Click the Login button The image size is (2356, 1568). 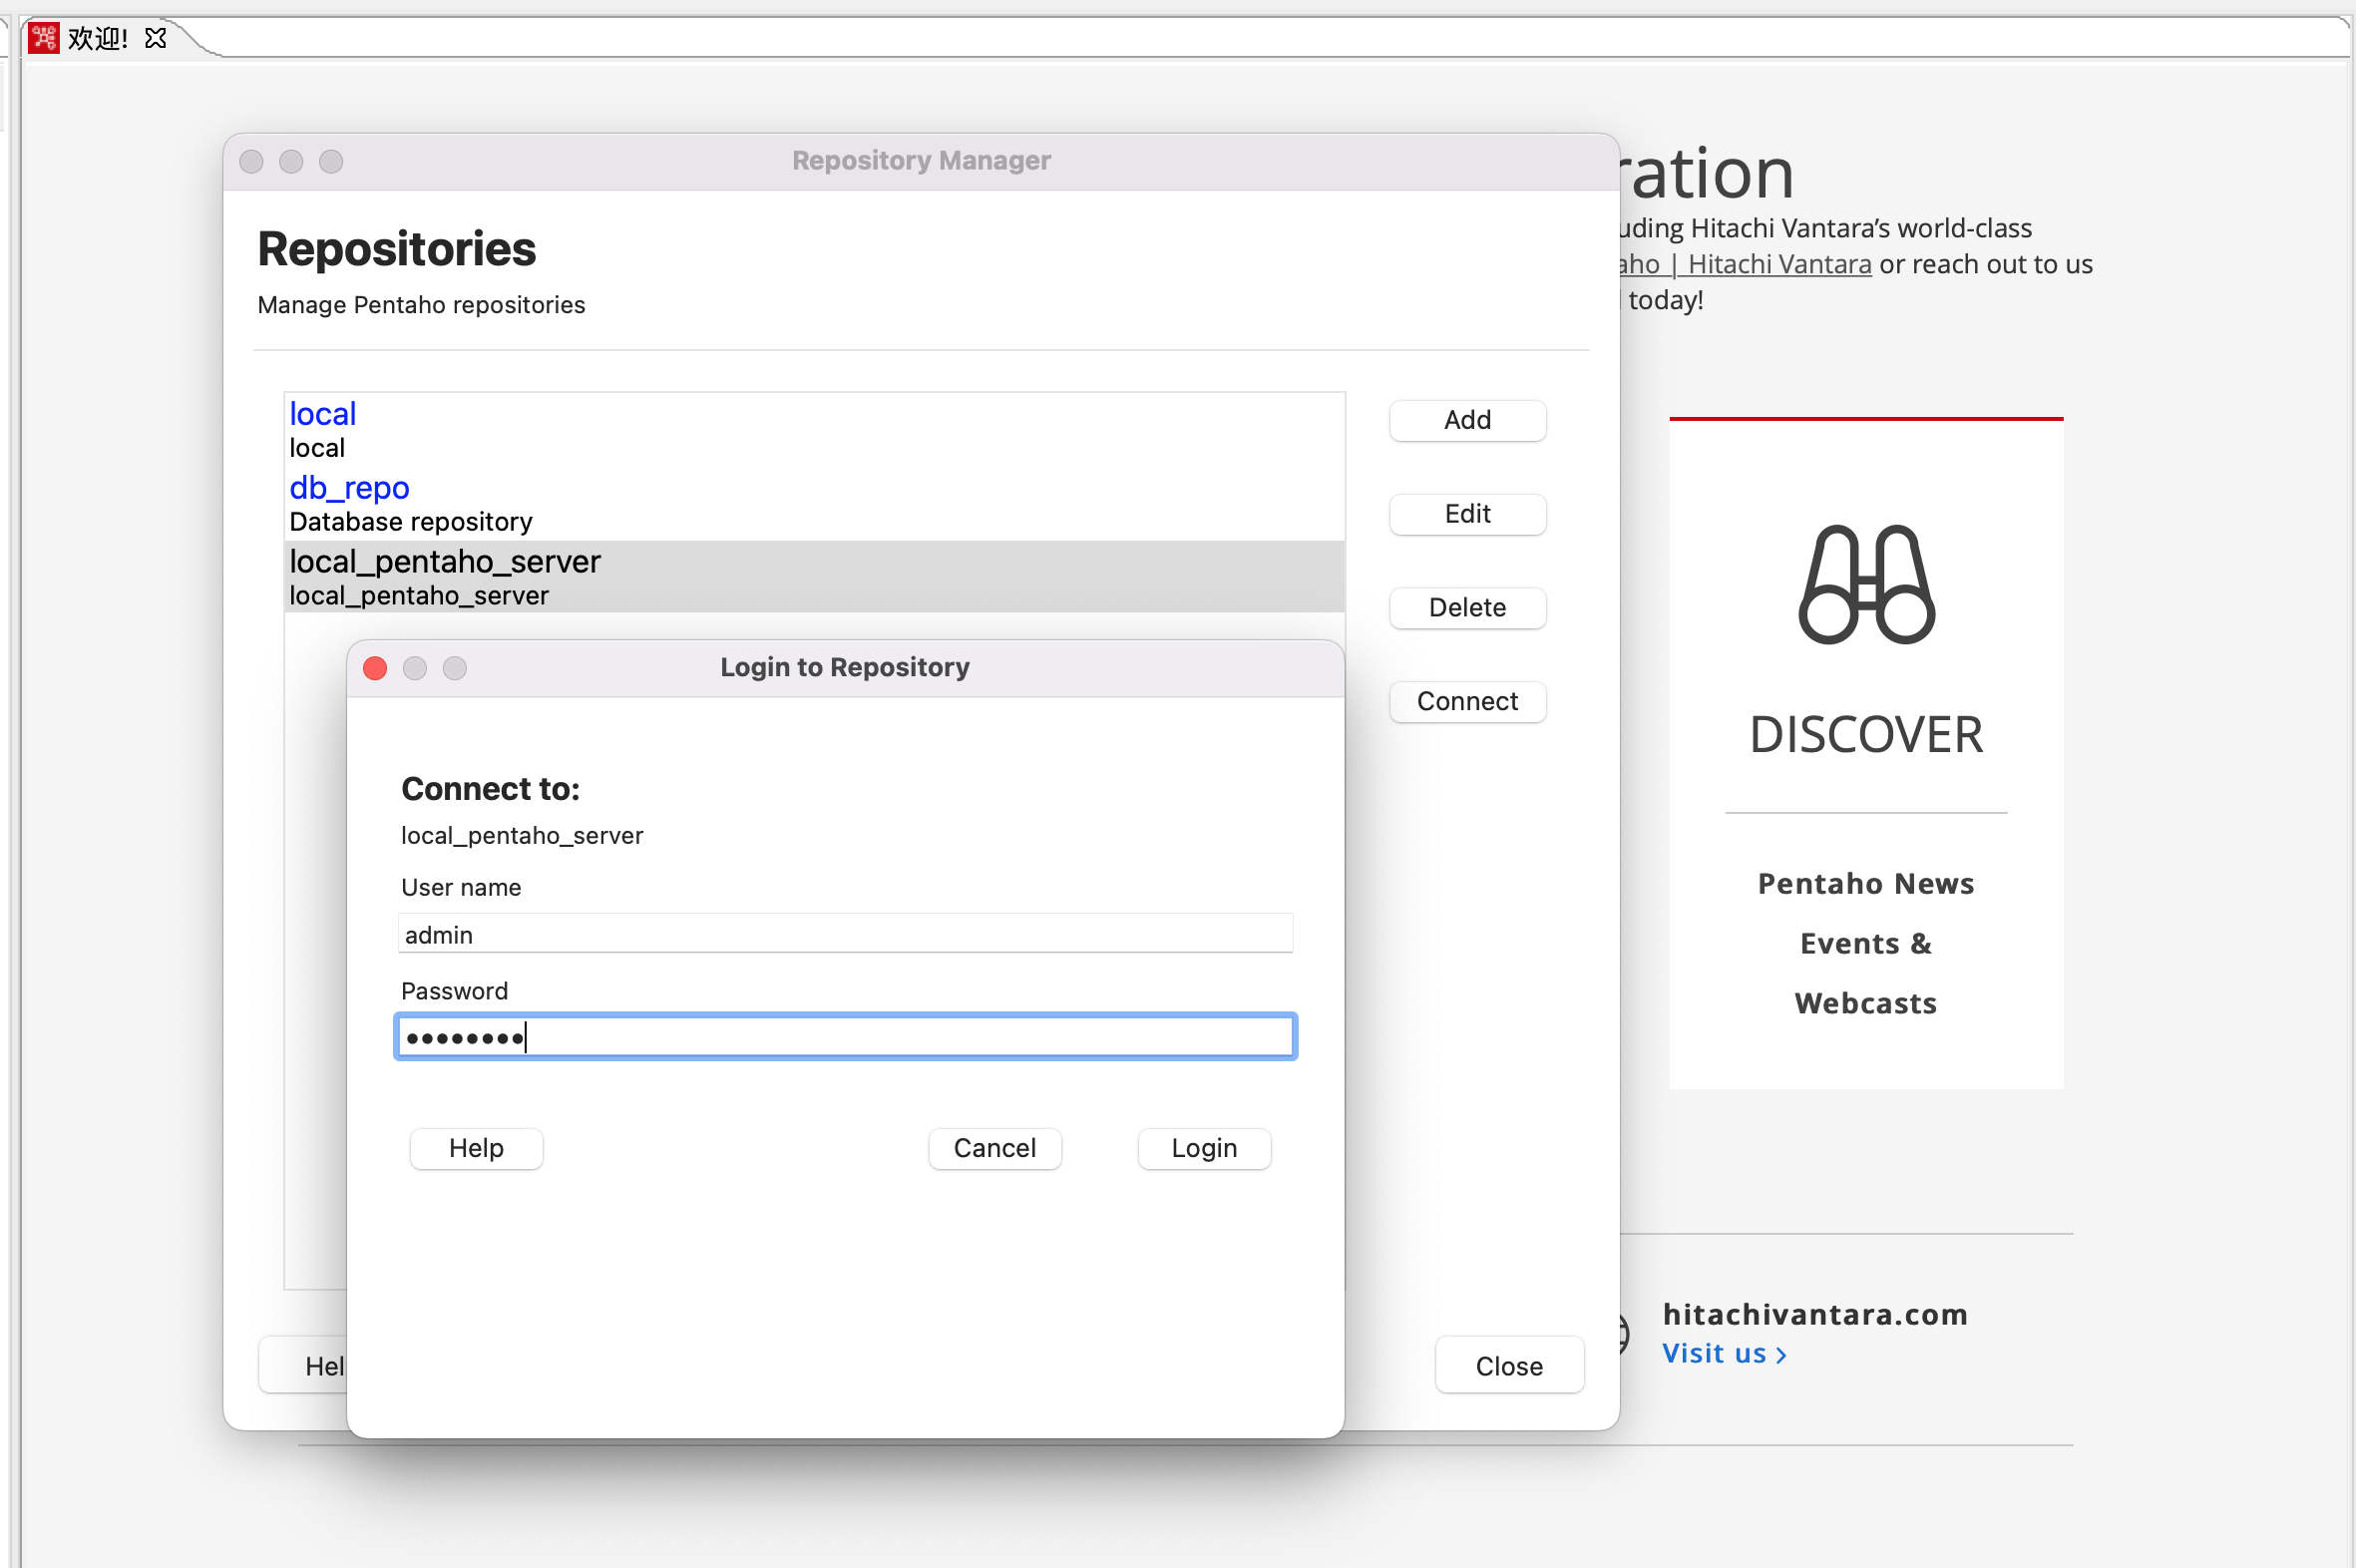coord(1203,1148)
